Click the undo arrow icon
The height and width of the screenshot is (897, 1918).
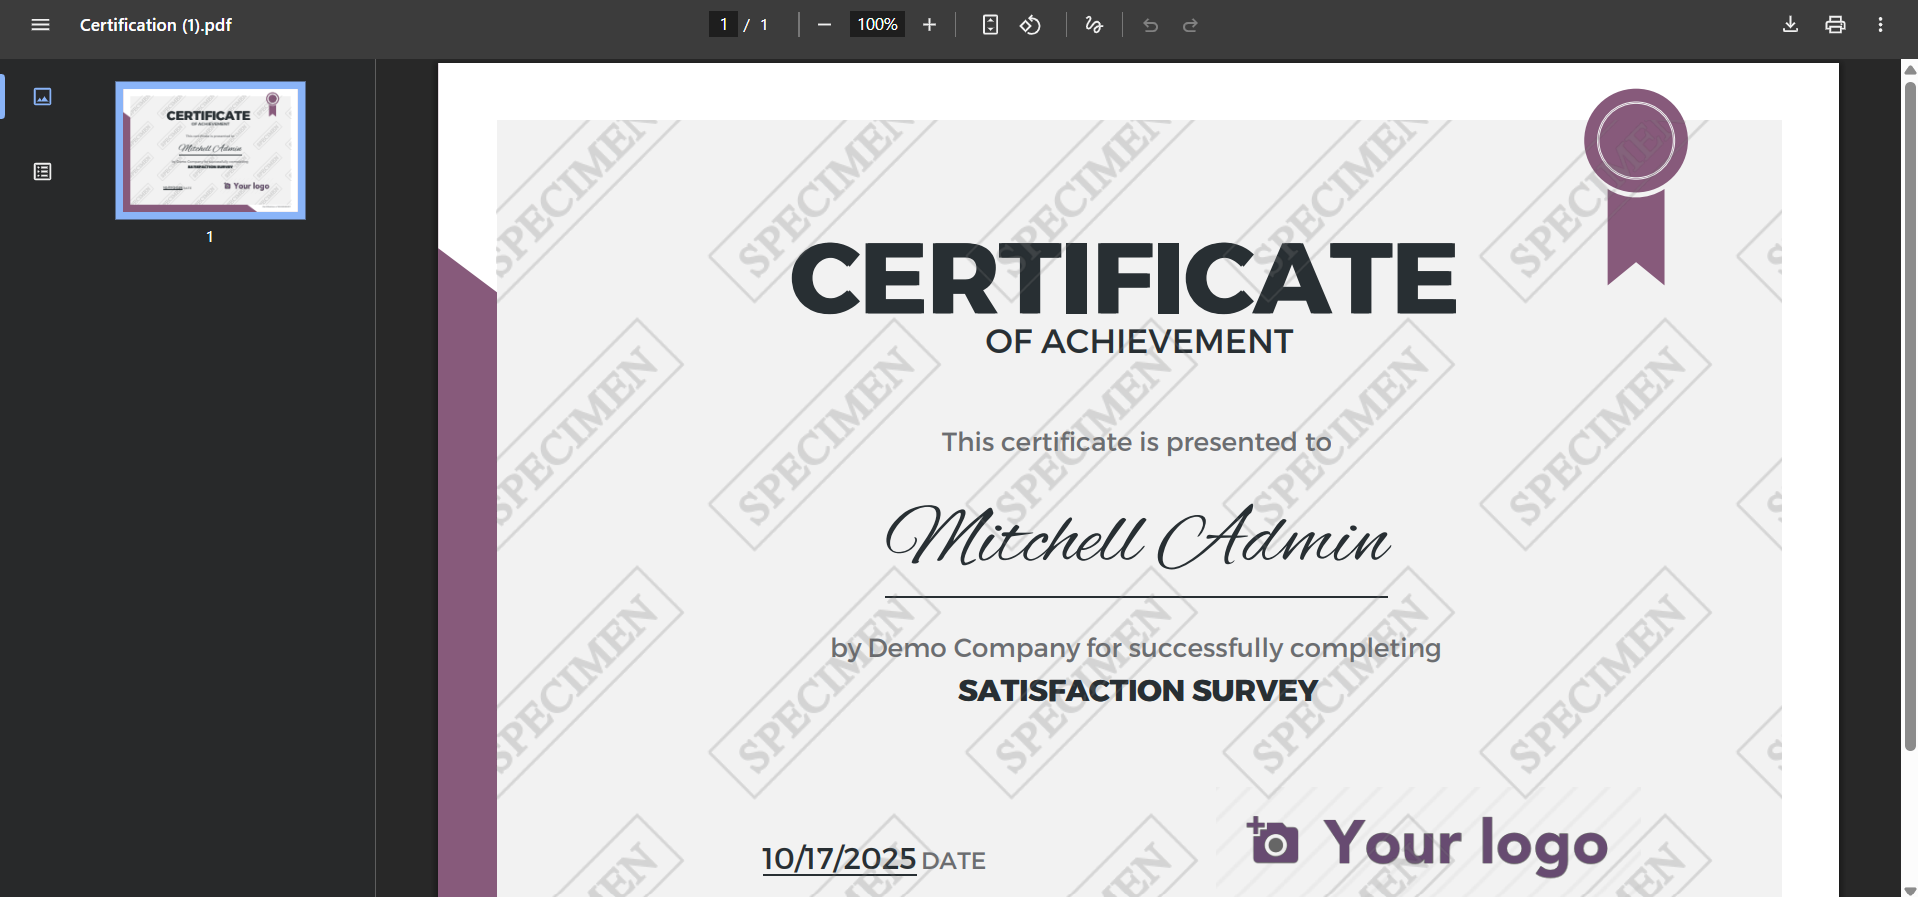(x=1150, y=25)
